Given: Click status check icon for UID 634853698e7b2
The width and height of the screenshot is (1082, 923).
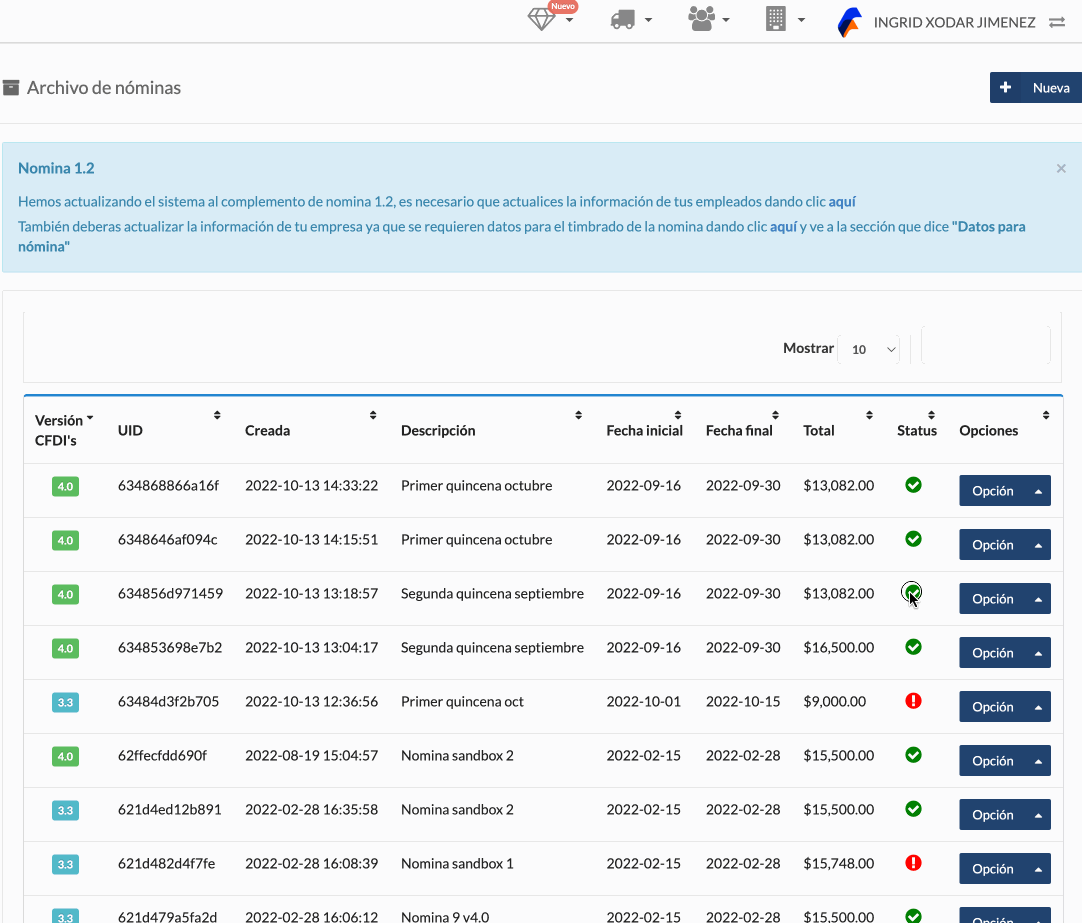Looking at the screenshot, I should click(x=913, y=647).
